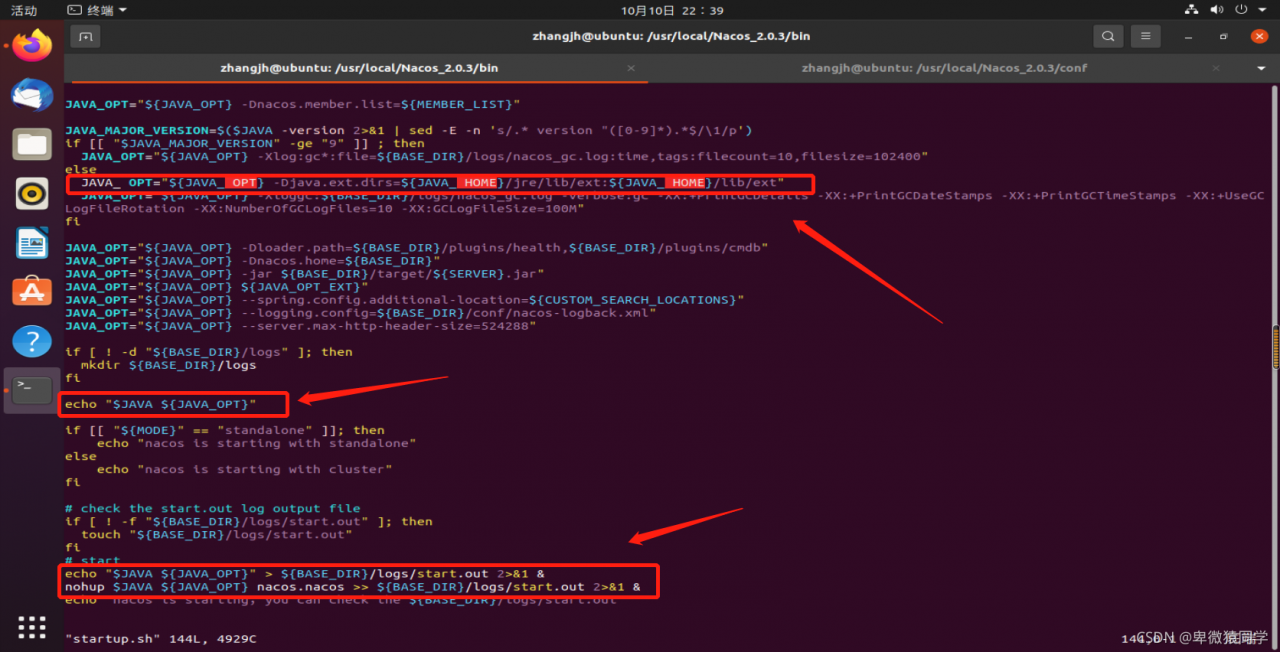Close the Nacos_2.0.3/bin tab

(631, 68)
